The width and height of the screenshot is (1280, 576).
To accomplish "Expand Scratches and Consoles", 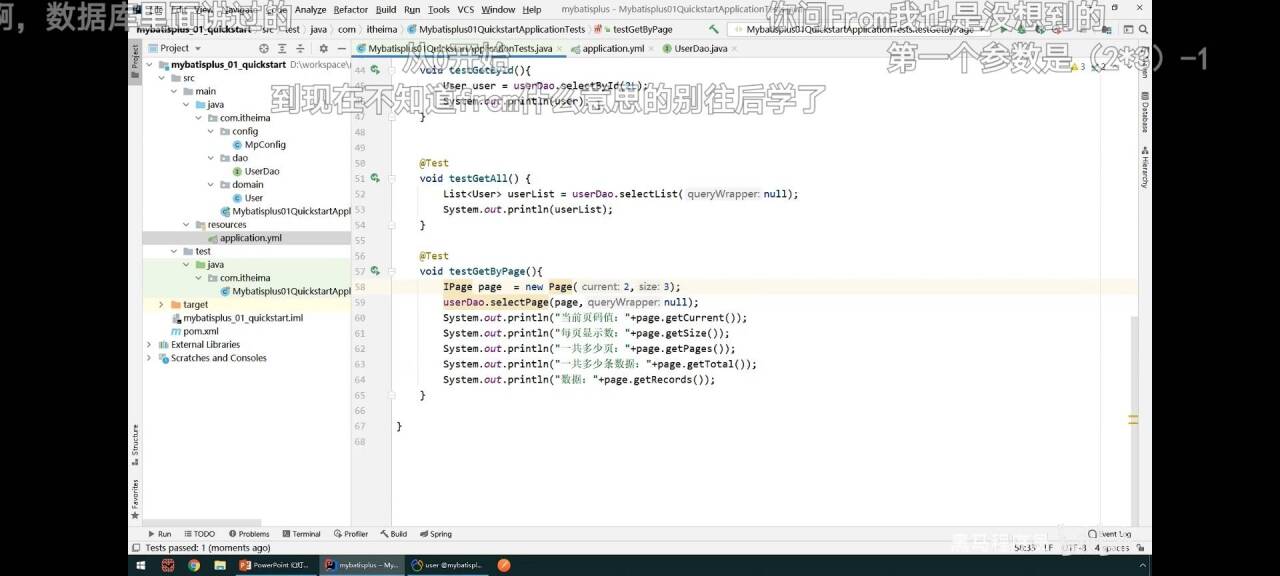I will [x=150, y=358].
